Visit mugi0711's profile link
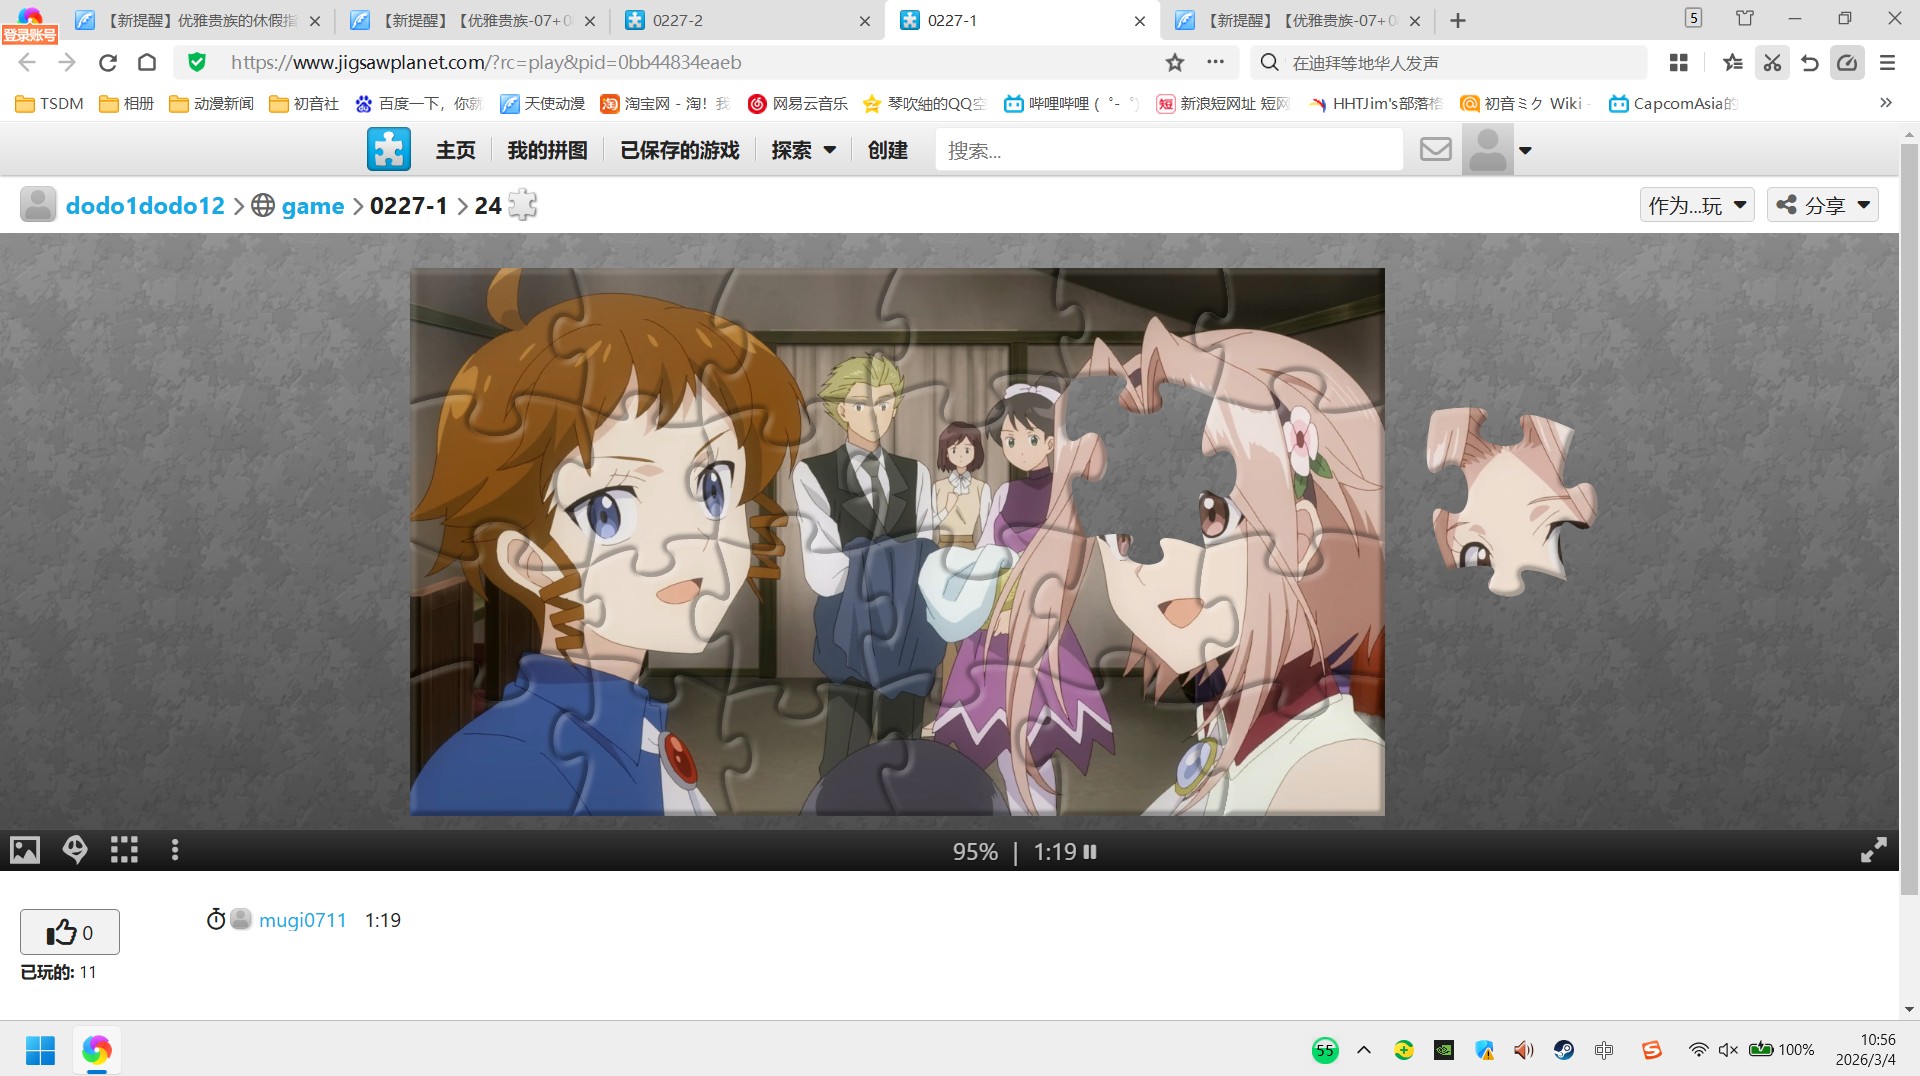Image resolution: width=1920 pixels, height=1076 pixels. [x=302, y=920]
